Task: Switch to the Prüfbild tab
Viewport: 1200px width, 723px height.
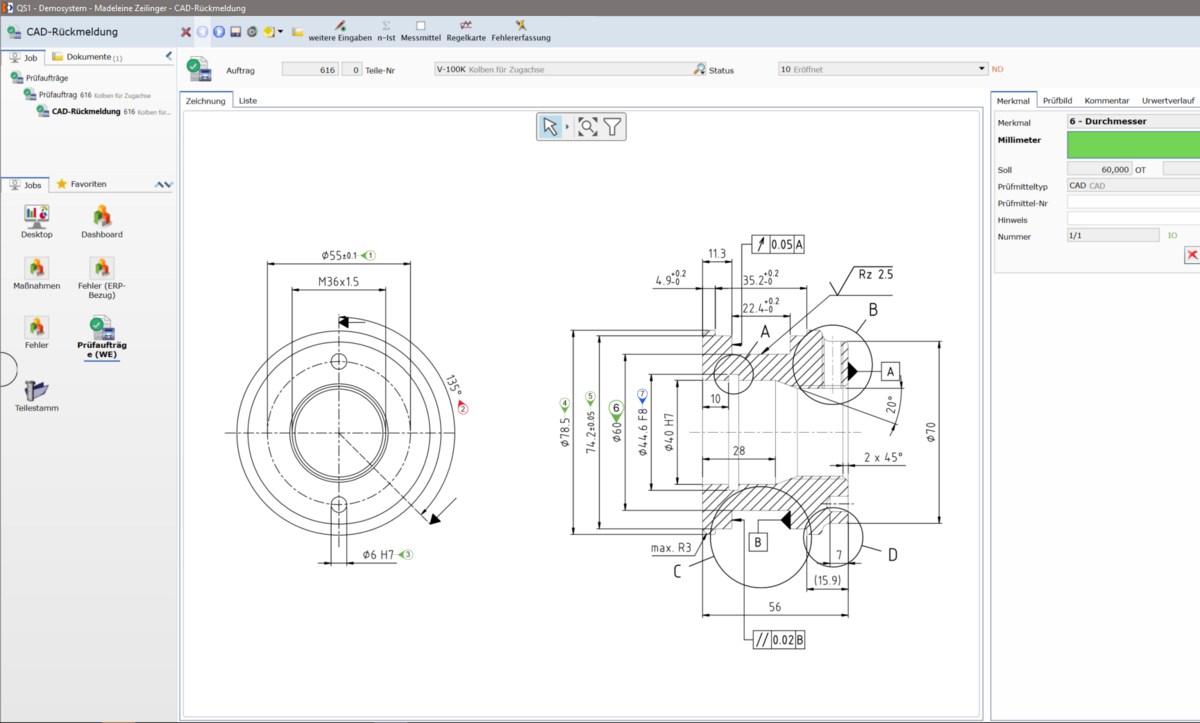Action: tap(1057, 101)
